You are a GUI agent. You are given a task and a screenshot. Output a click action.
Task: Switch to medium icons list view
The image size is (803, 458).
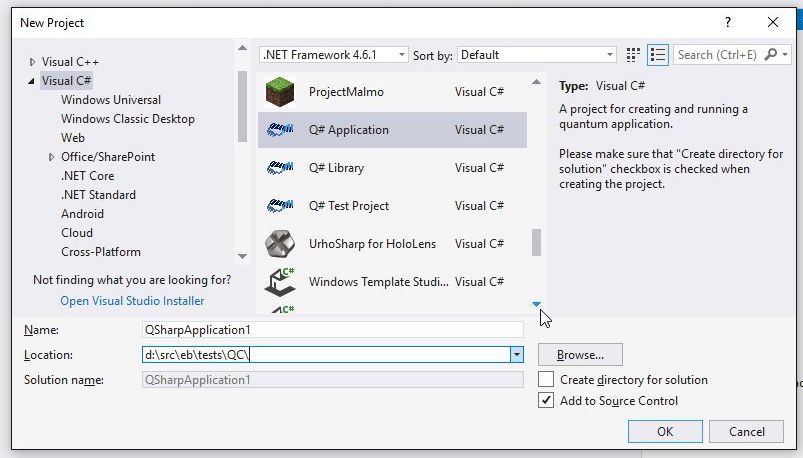pyautogui.click(x=657, y=55)
